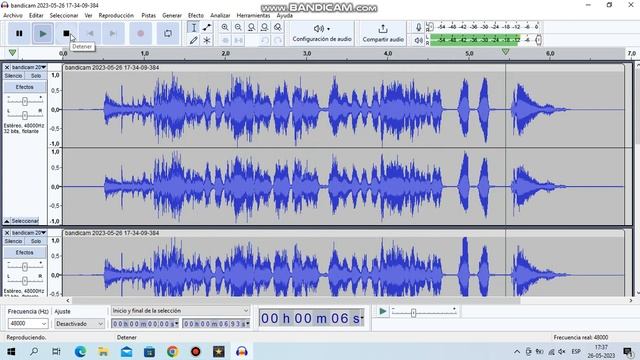This screenshot has height=360, width=640.
Task: Open the Herramientas menu
Action: [253, 15]
